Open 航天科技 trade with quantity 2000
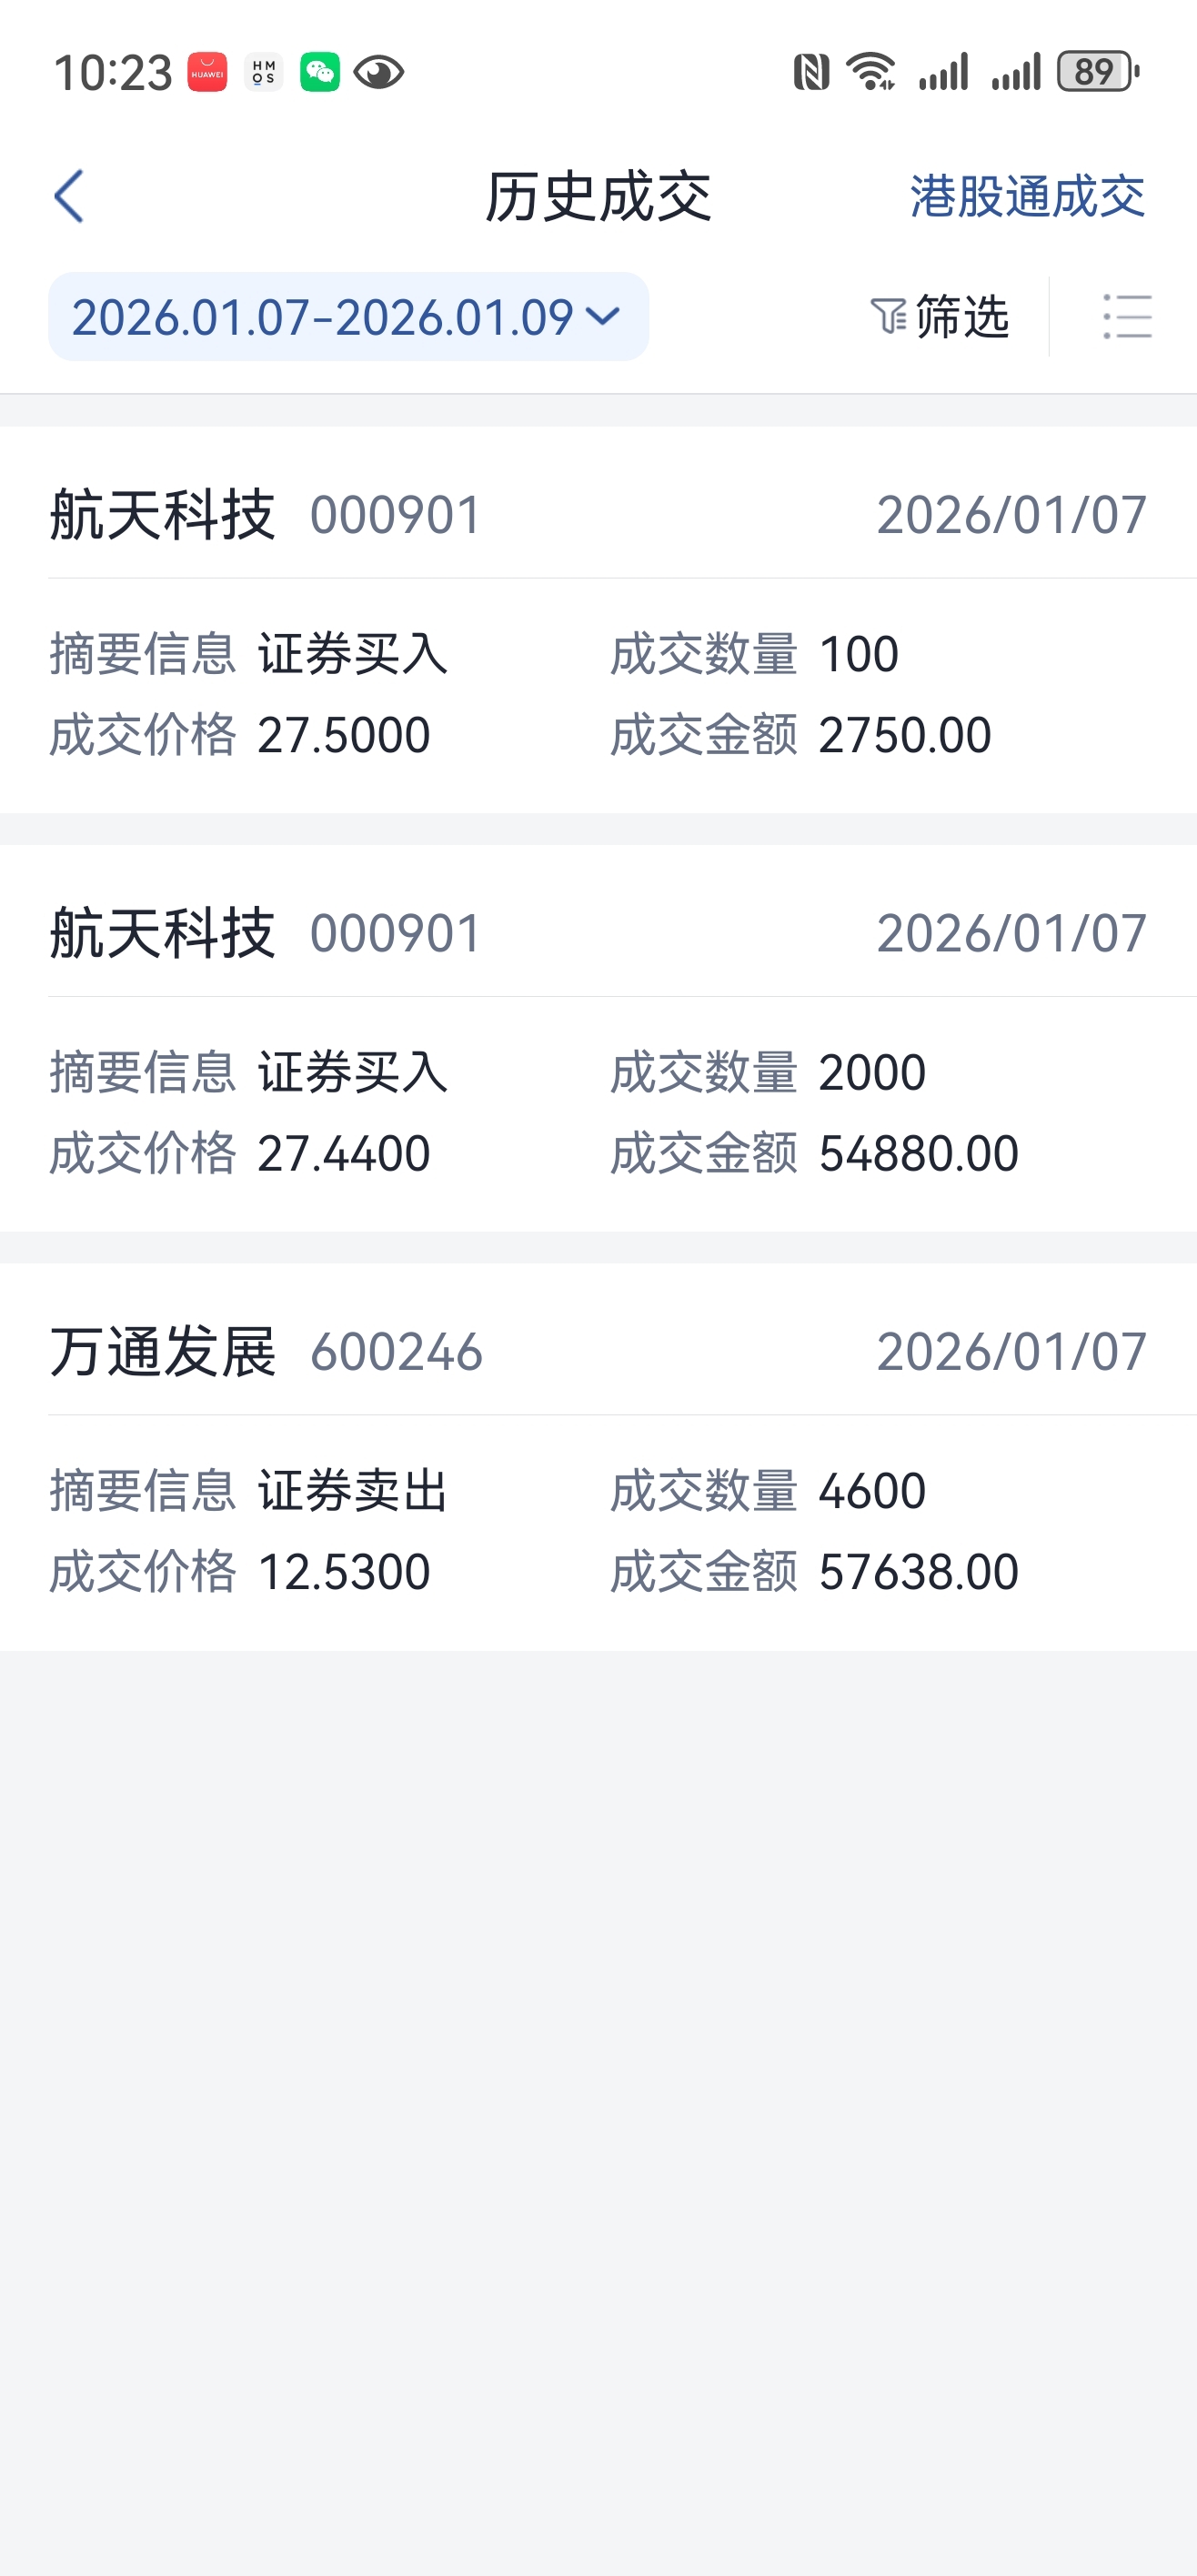1197x2576 pixels. 598,1038
